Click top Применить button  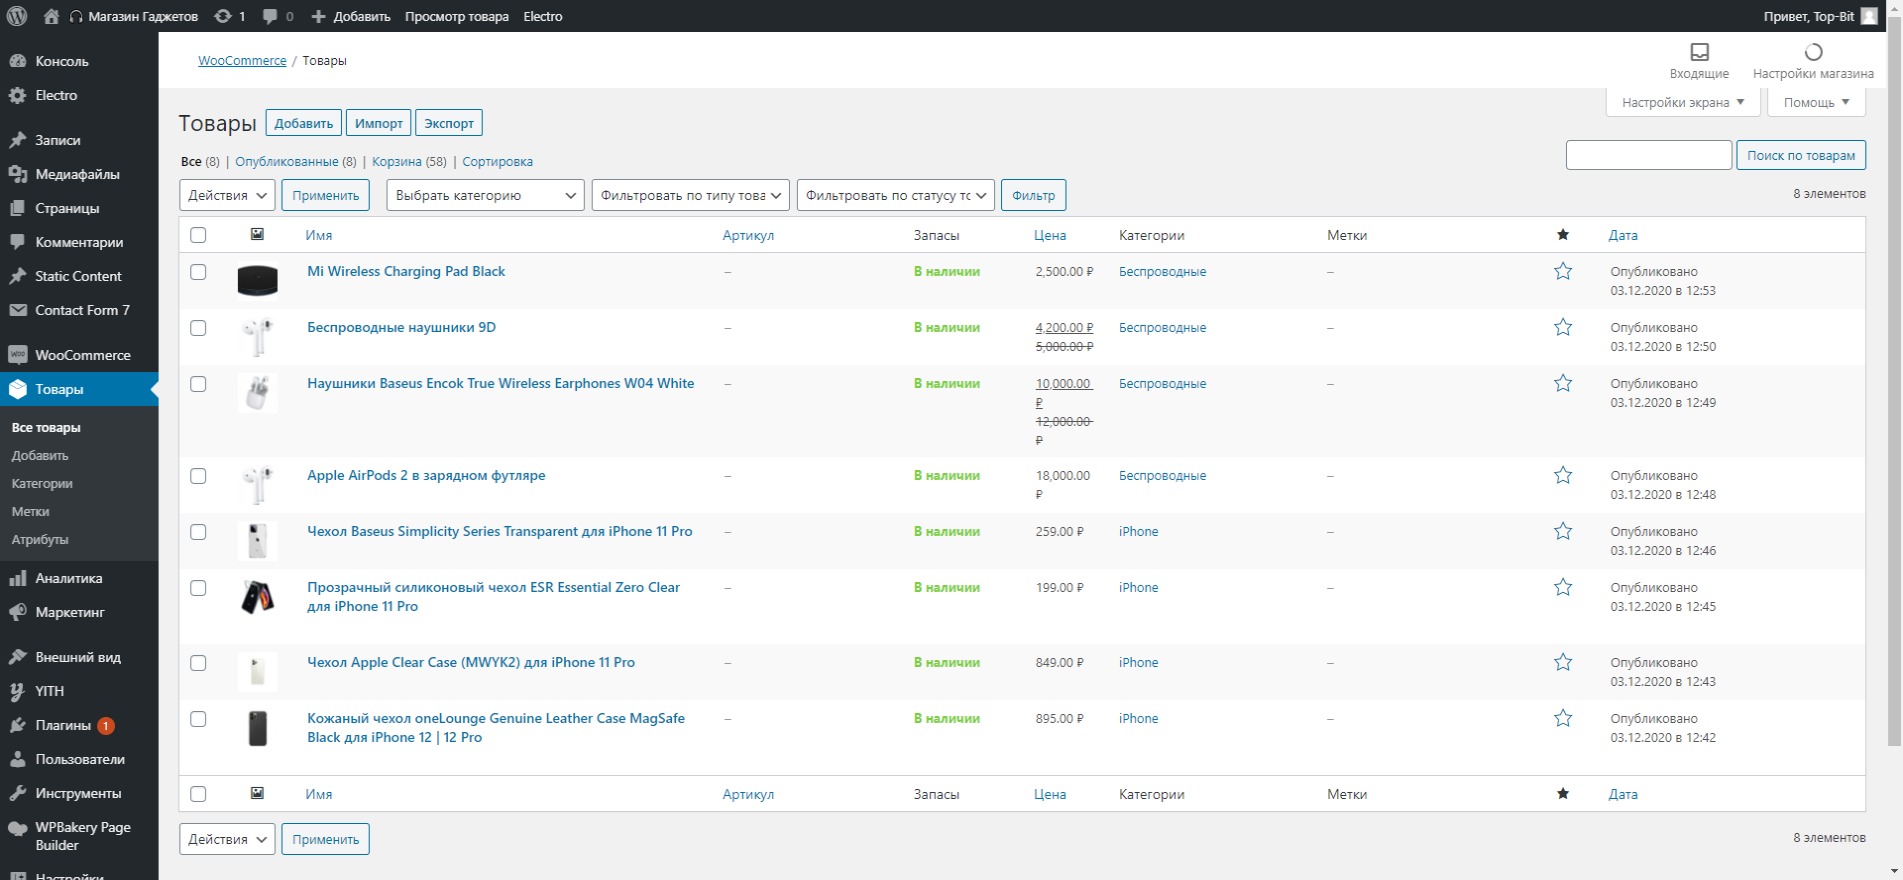[325, 195]
